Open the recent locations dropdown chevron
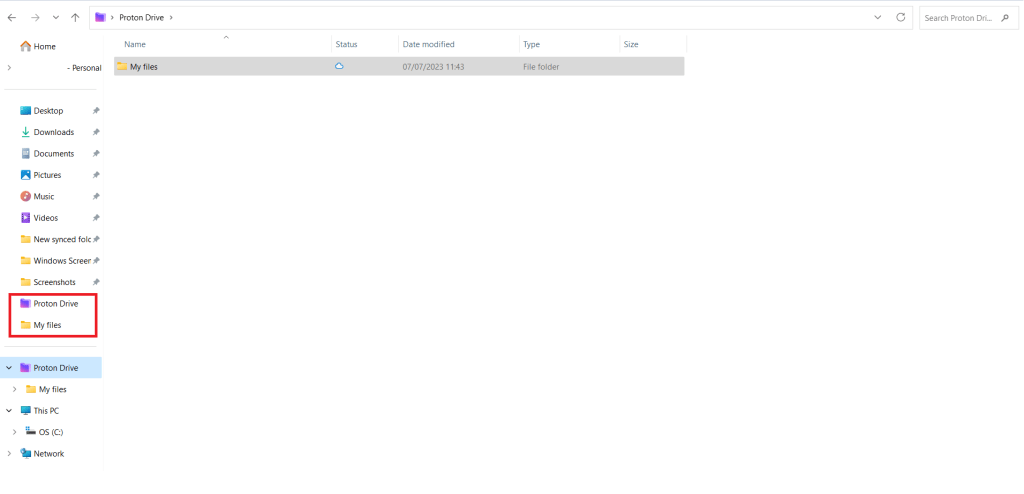The image size is (1024, 494). [56, 18]
